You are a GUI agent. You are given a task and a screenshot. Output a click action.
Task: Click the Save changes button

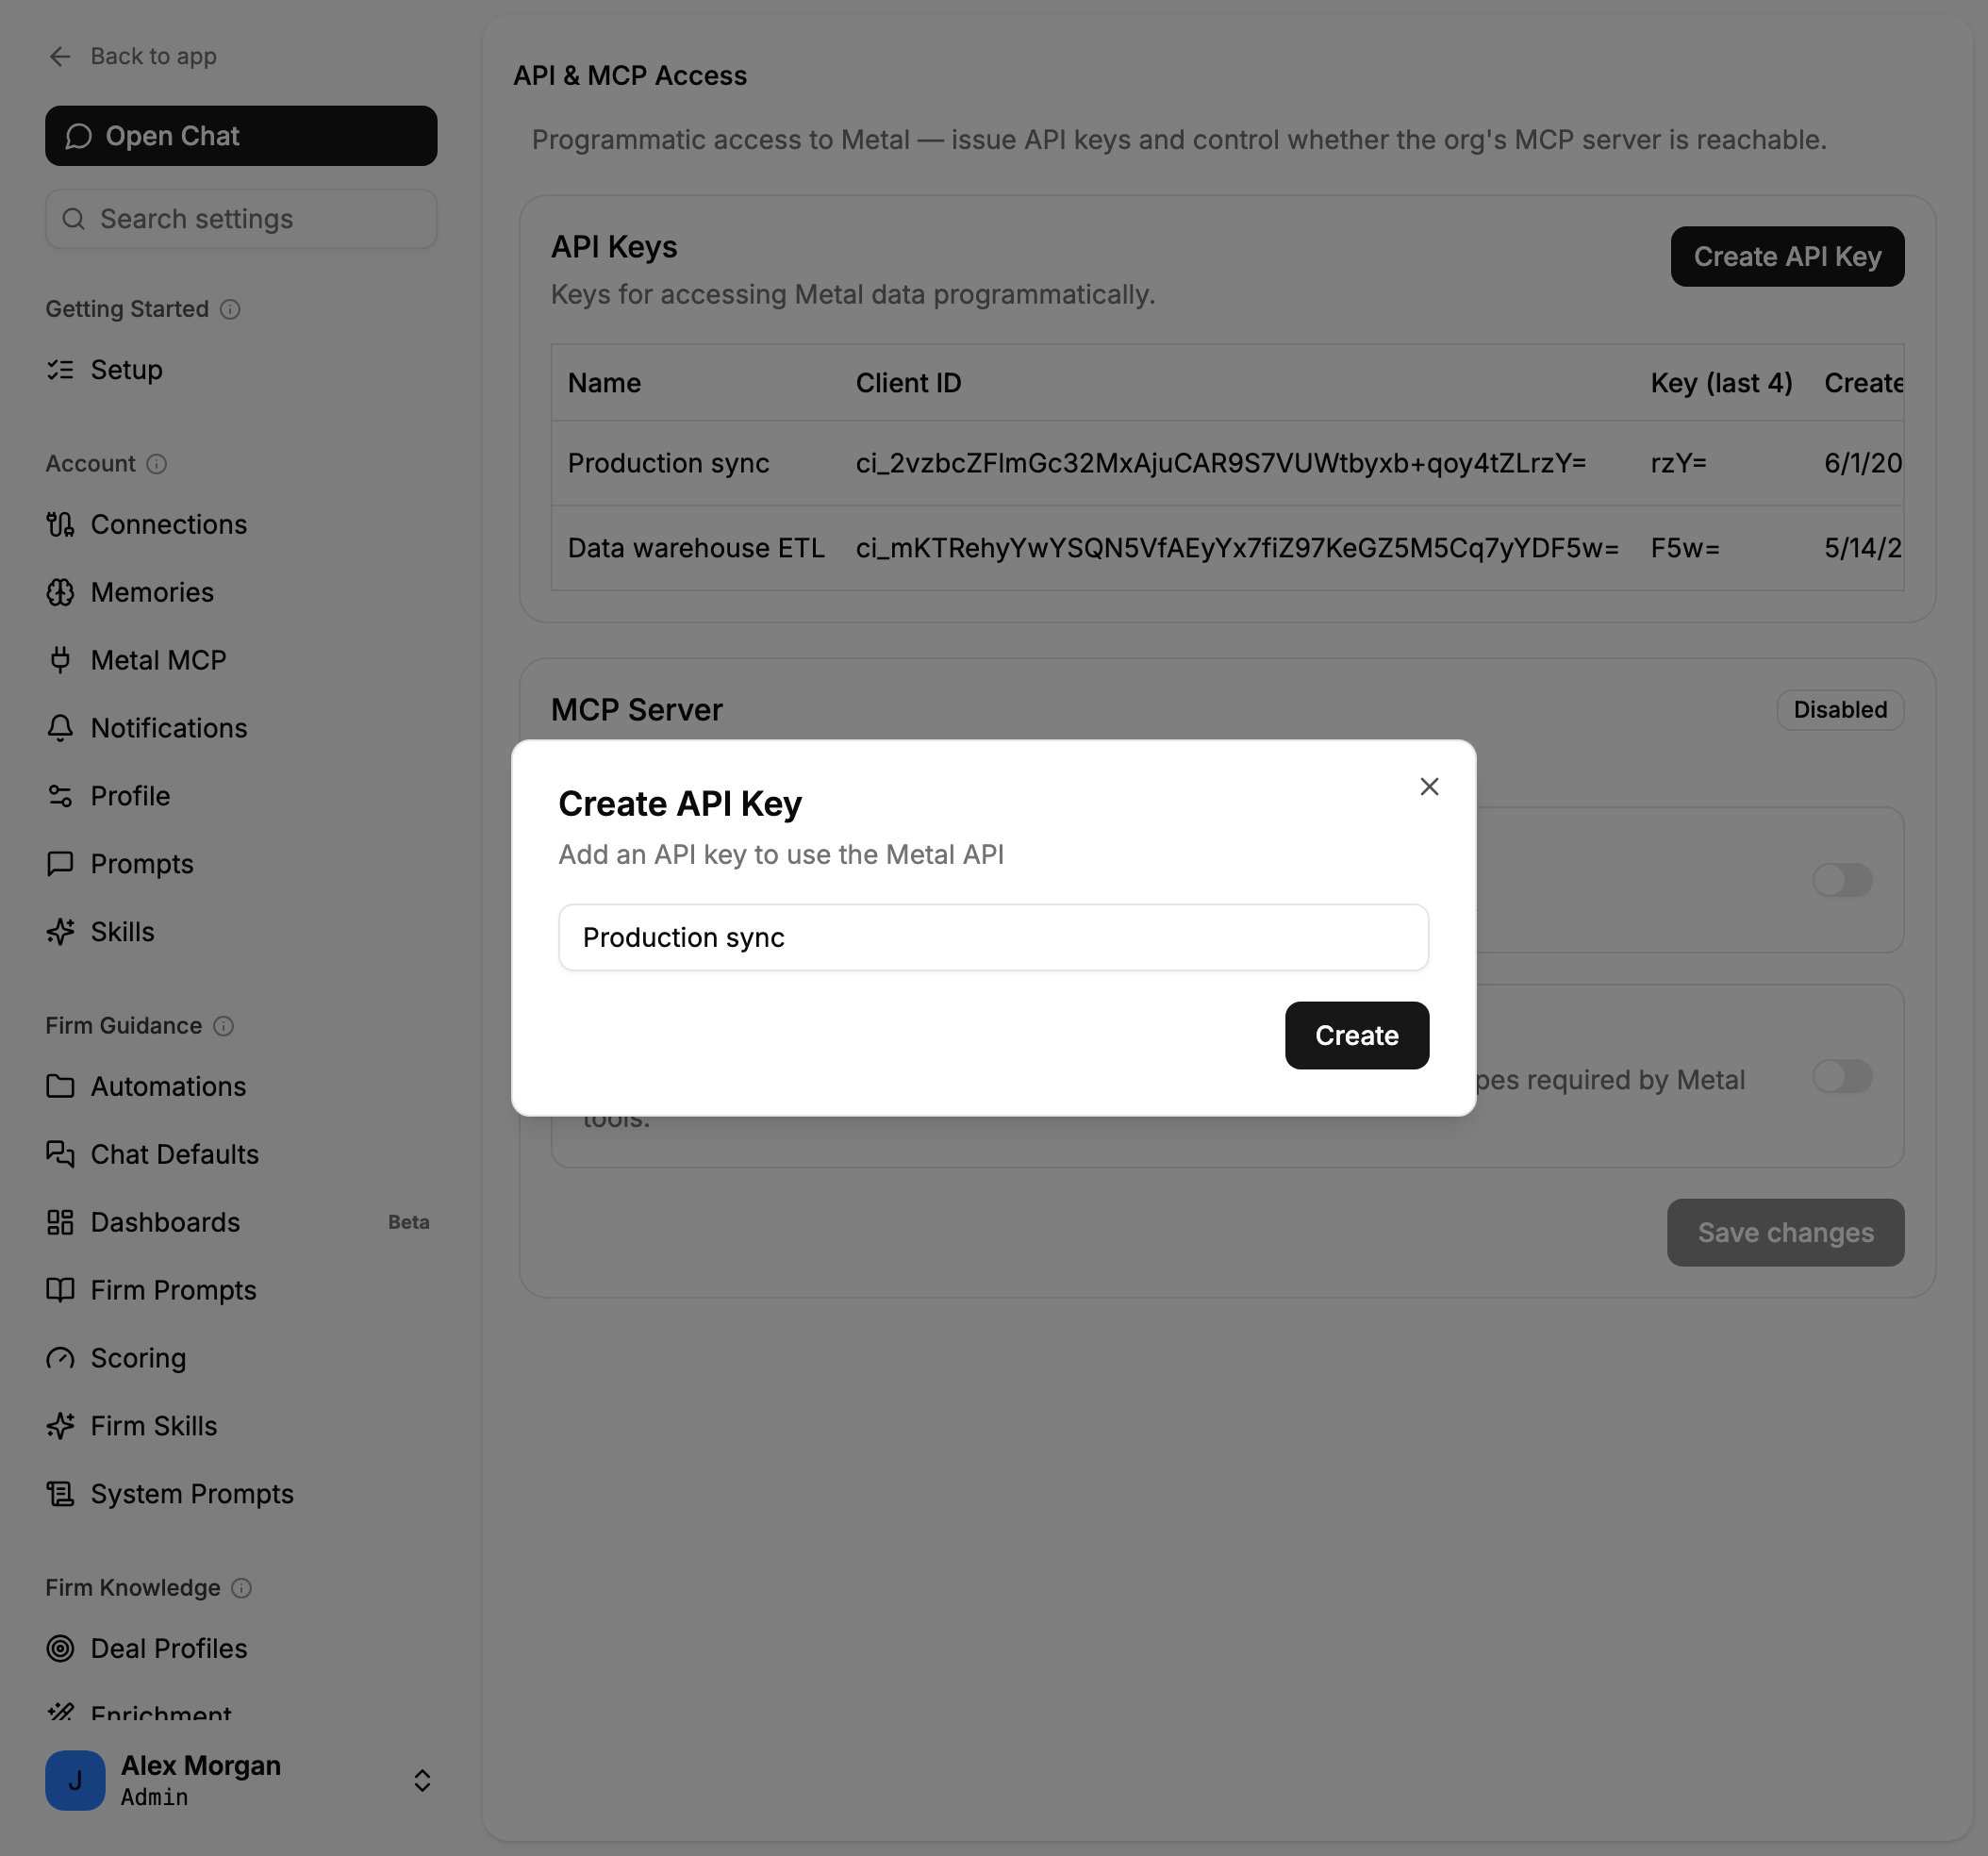coord(1785,1233)
